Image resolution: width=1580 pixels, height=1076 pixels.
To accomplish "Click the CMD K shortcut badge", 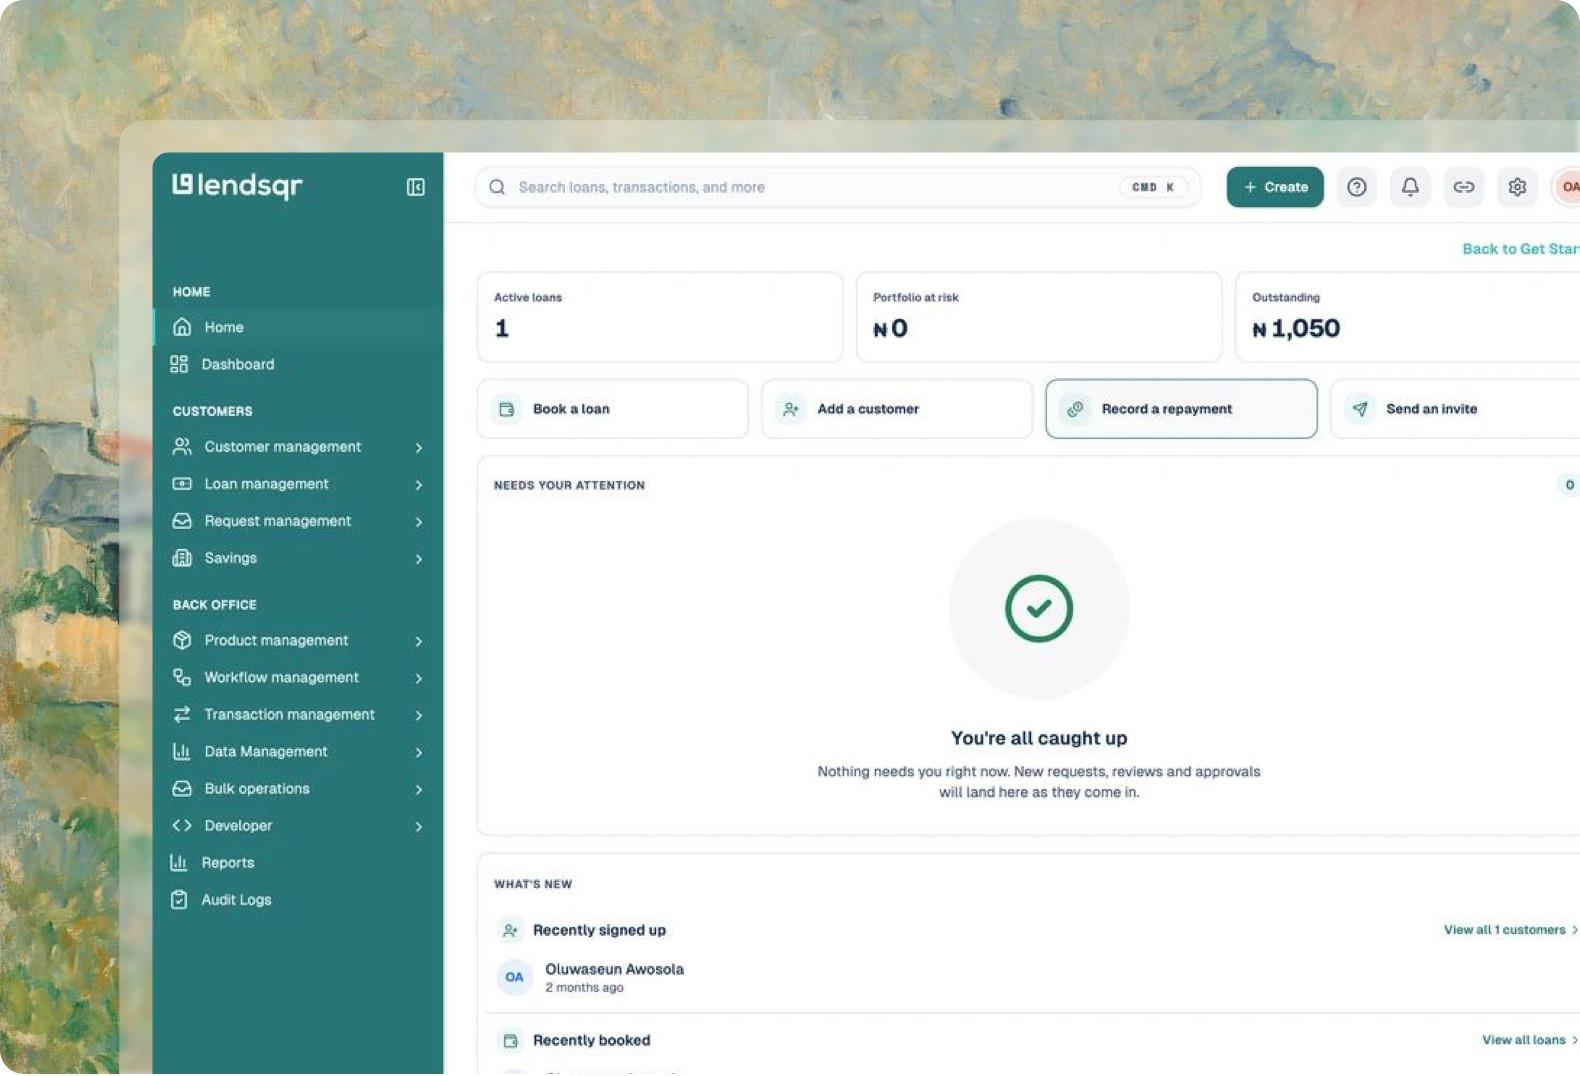I will [1153, 187].
